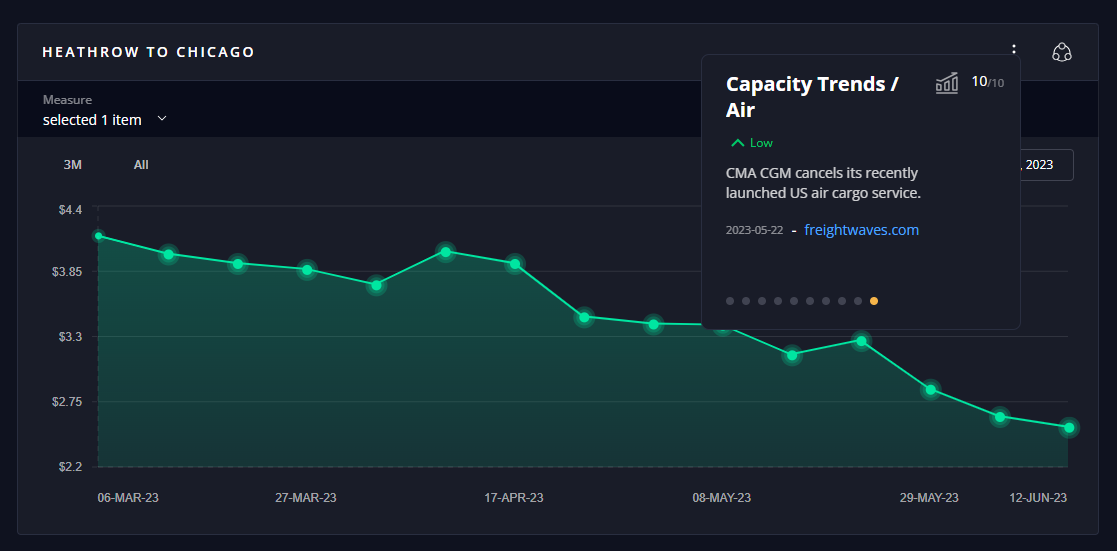Expand the Measure dropdown
Screen dimensions: 1117x551
[104, 119]
